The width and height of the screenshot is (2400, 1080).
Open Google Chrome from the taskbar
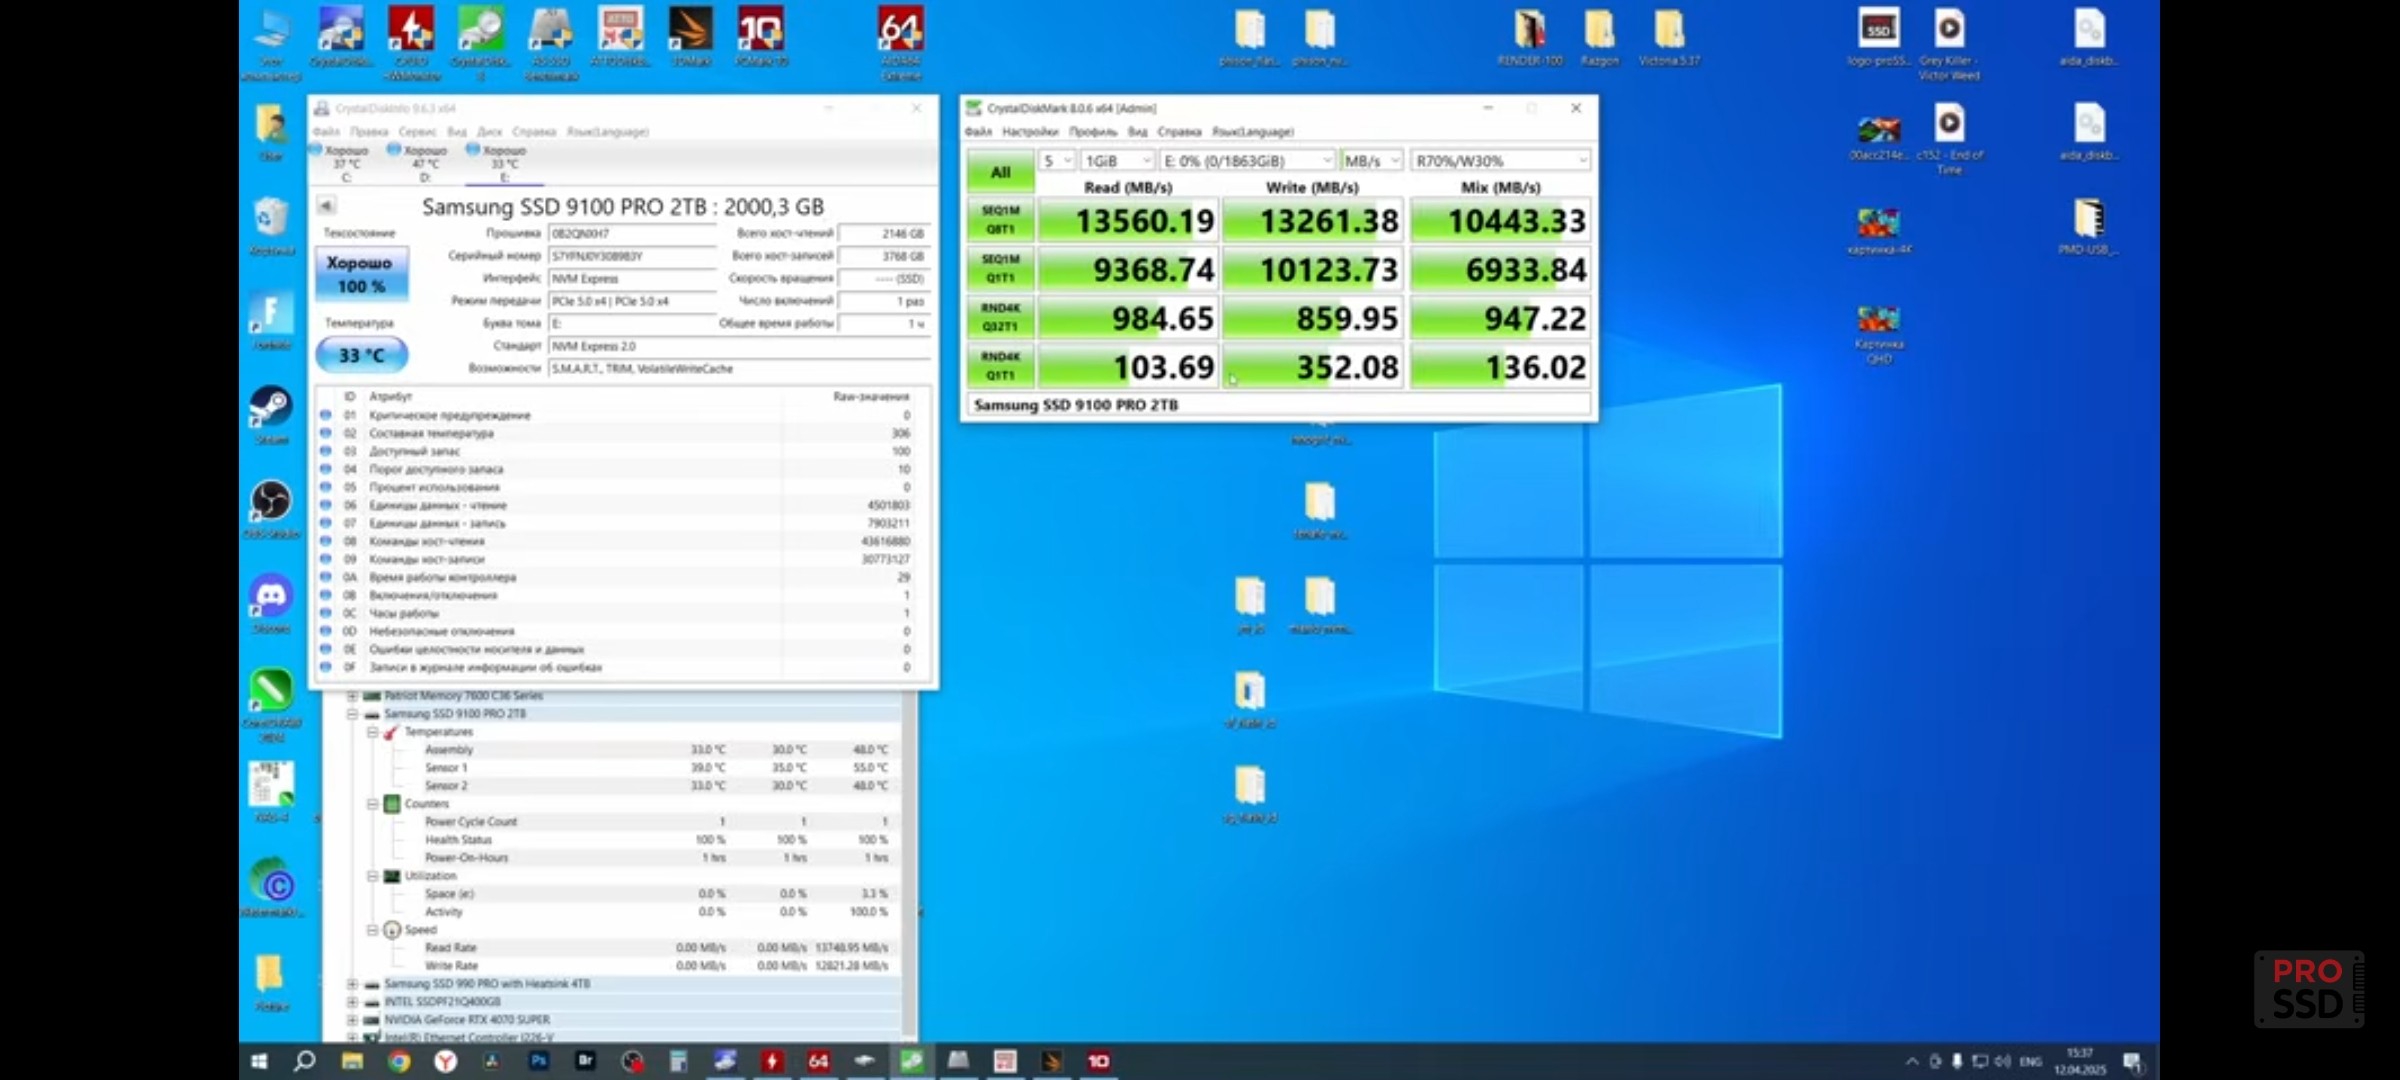click(399, 1061)
